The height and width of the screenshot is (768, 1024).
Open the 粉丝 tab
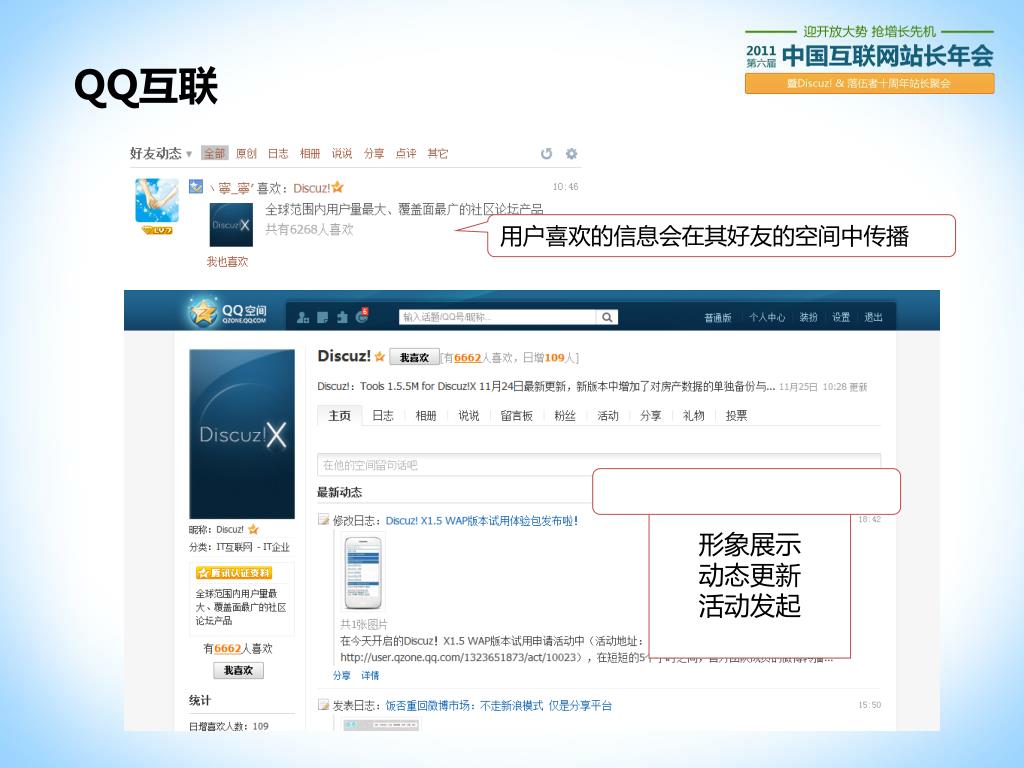pos(565,415)
